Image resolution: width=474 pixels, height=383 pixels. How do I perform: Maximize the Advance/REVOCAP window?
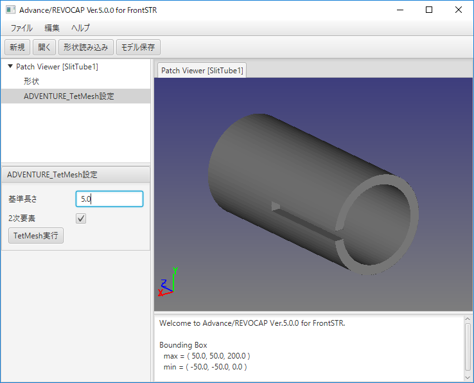click(429, 10)
